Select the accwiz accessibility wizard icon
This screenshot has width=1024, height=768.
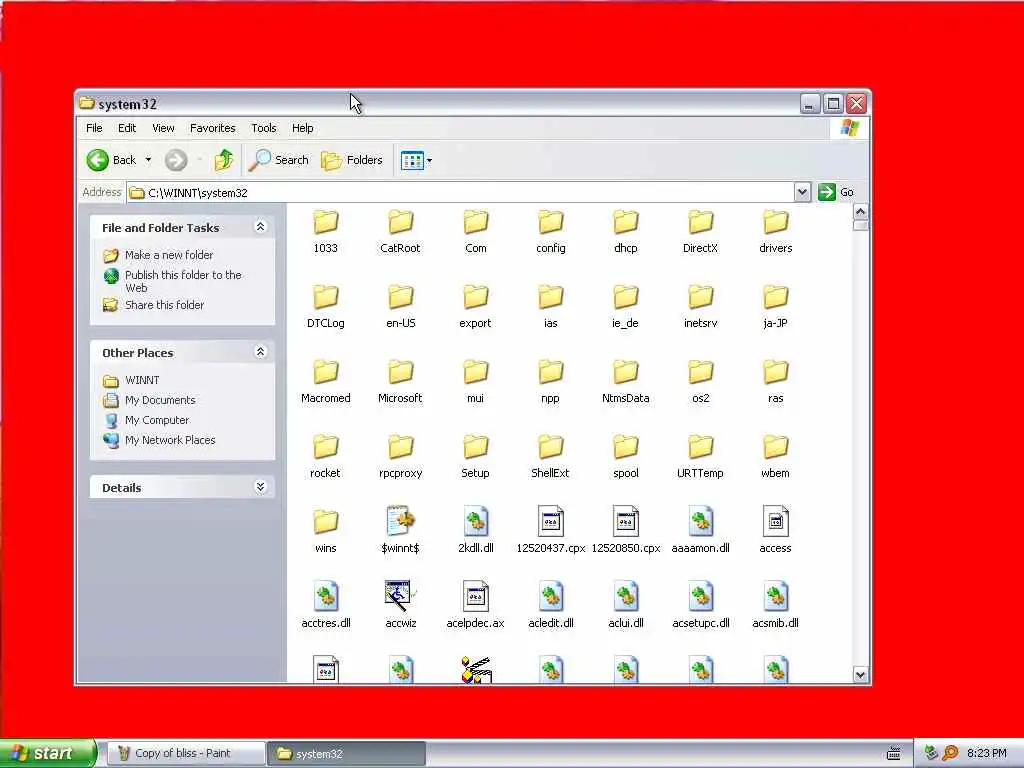click(400, 596)
